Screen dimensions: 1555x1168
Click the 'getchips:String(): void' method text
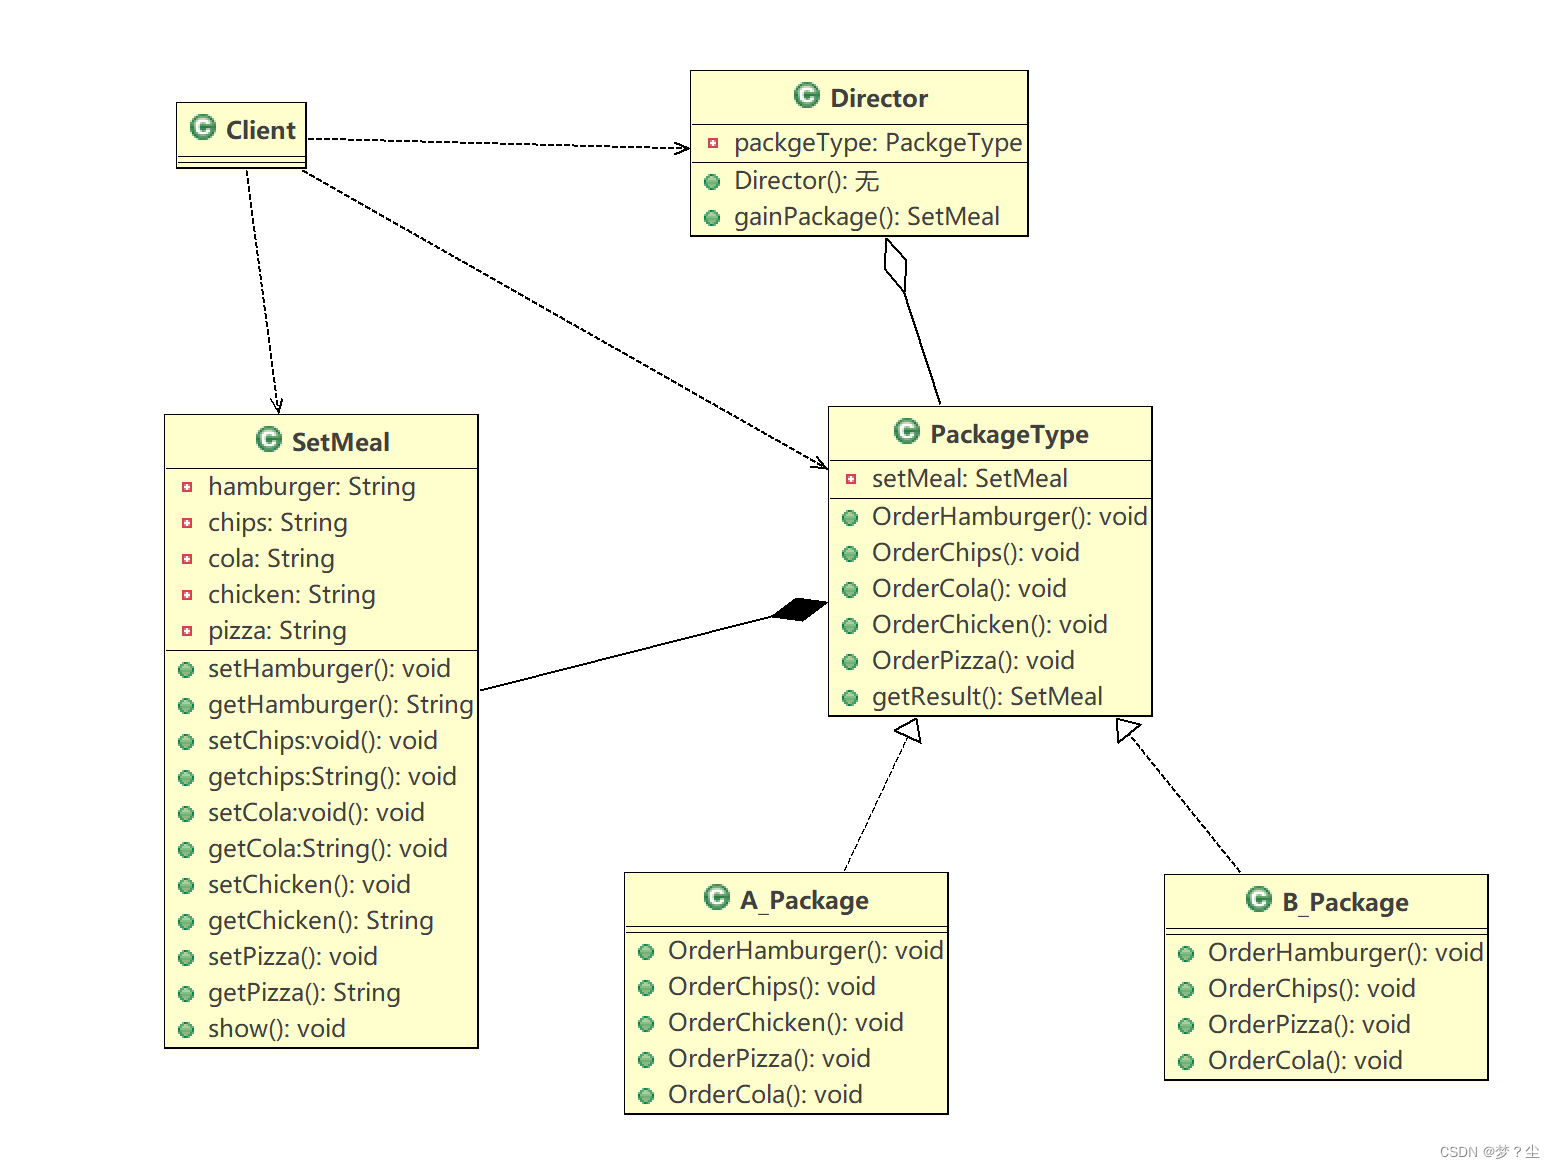(332, 777)
